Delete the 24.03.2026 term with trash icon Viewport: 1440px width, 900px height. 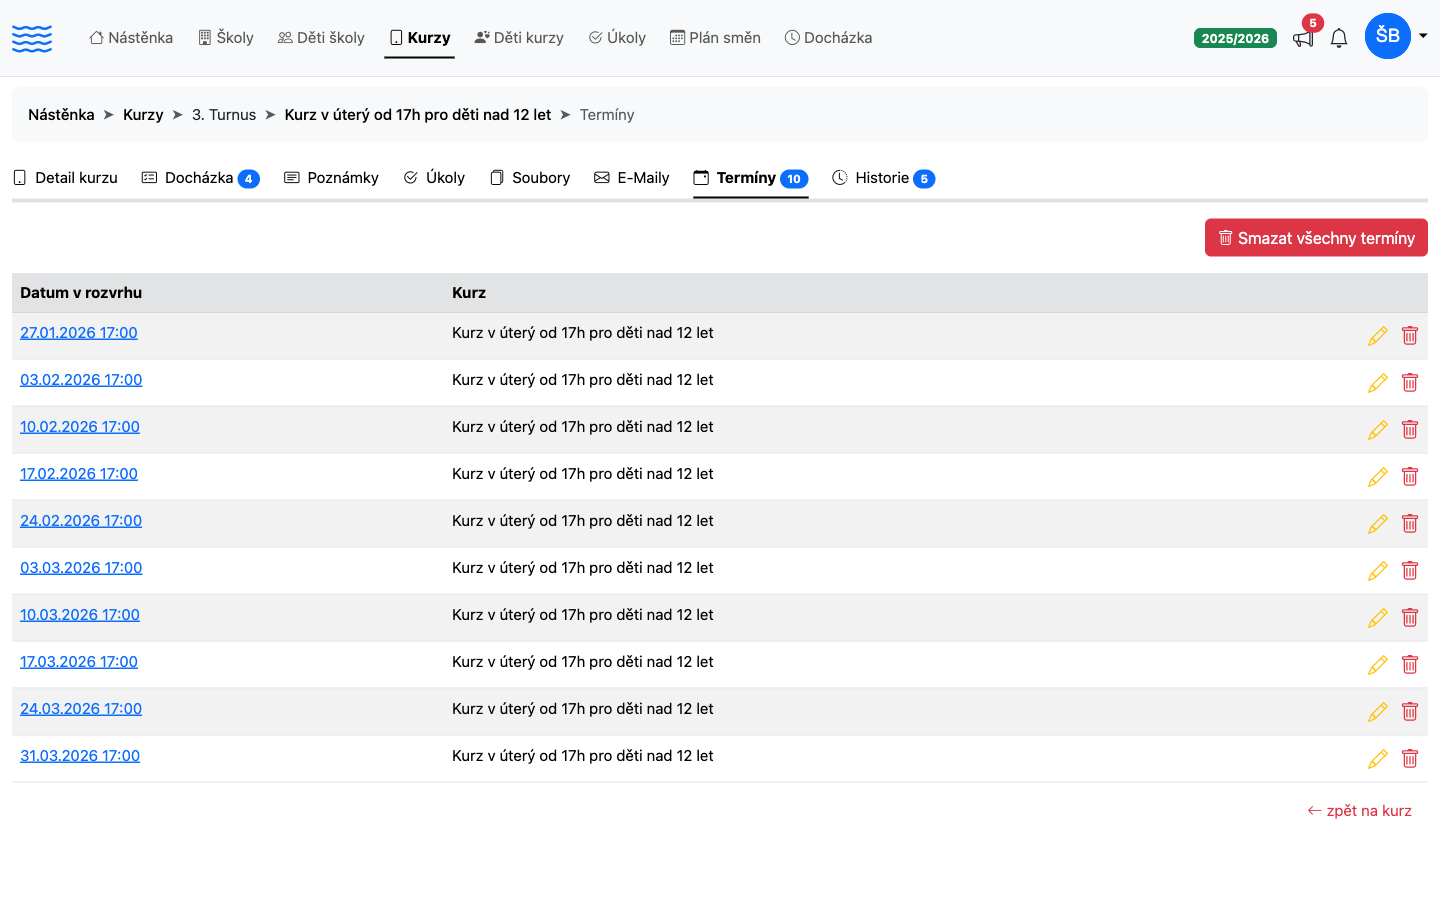pyautogui.click(x=1410, y=712)
